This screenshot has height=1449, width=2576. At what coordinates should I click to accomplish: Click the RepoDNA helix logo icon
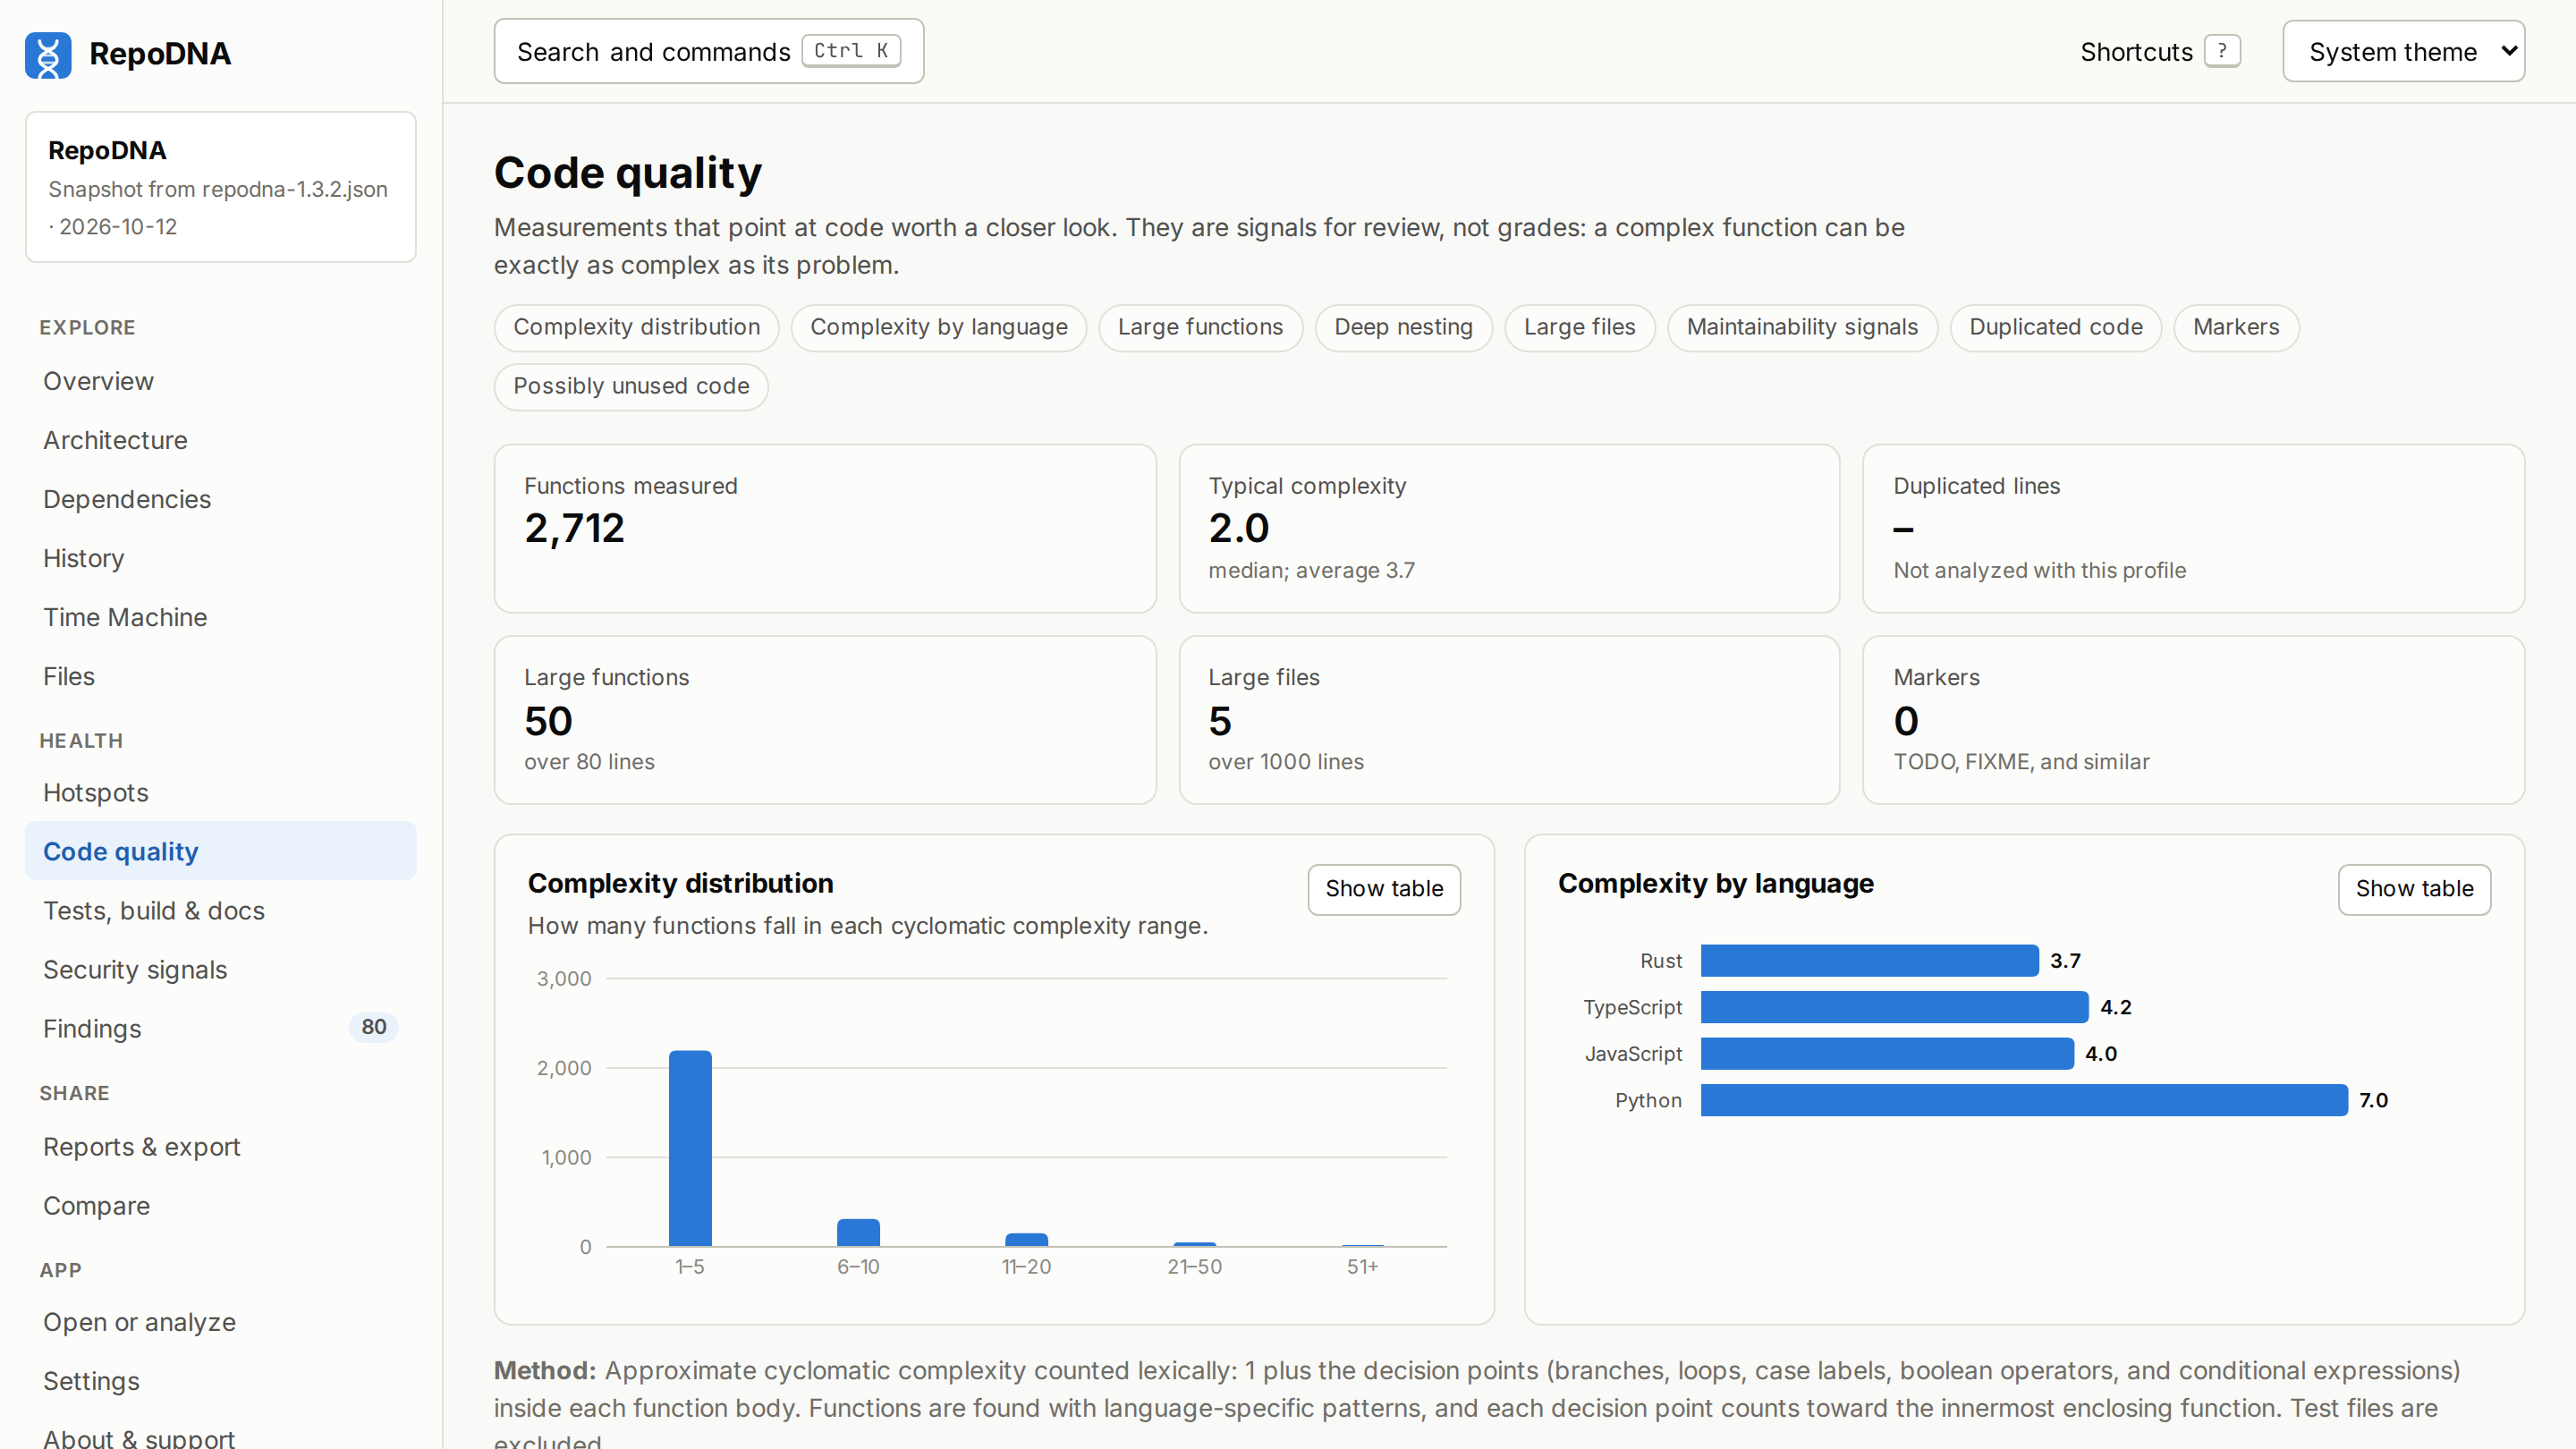tap(48, 54)
